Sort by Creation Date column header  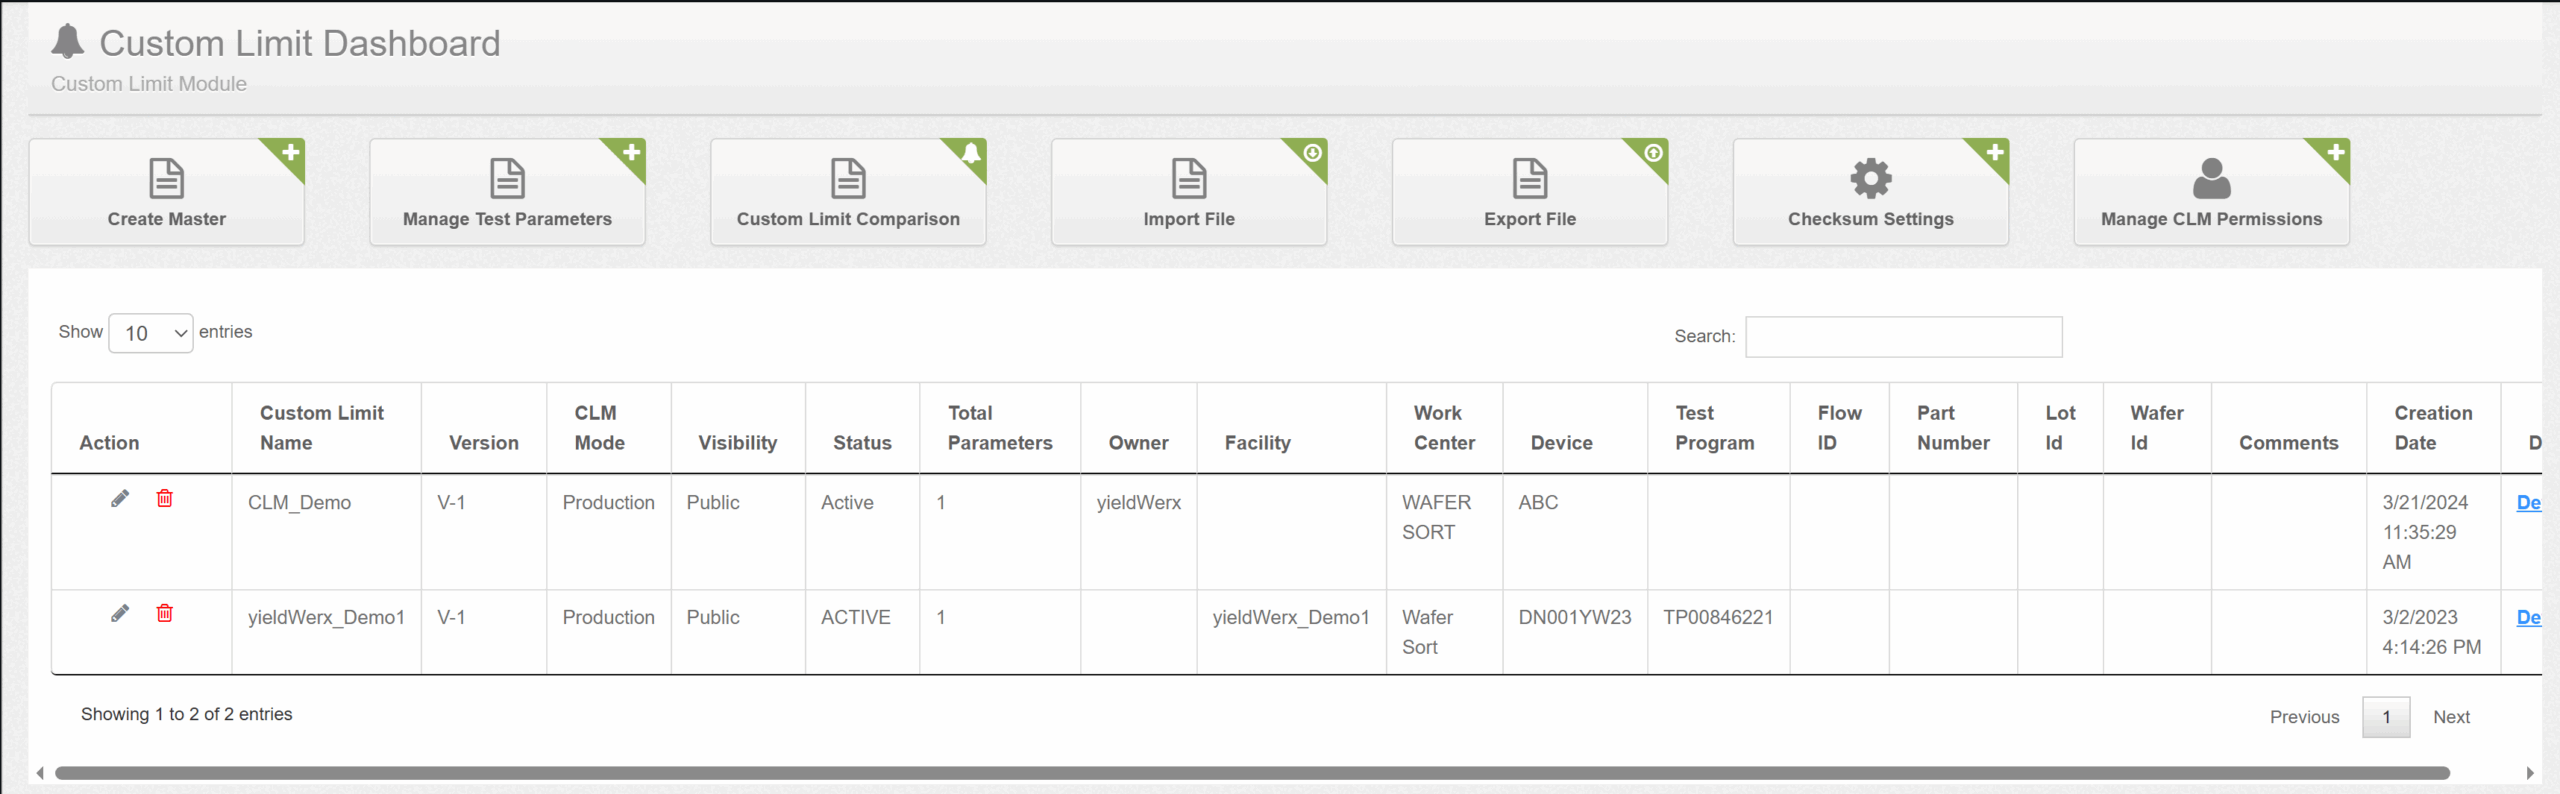tap(2432, 428)
